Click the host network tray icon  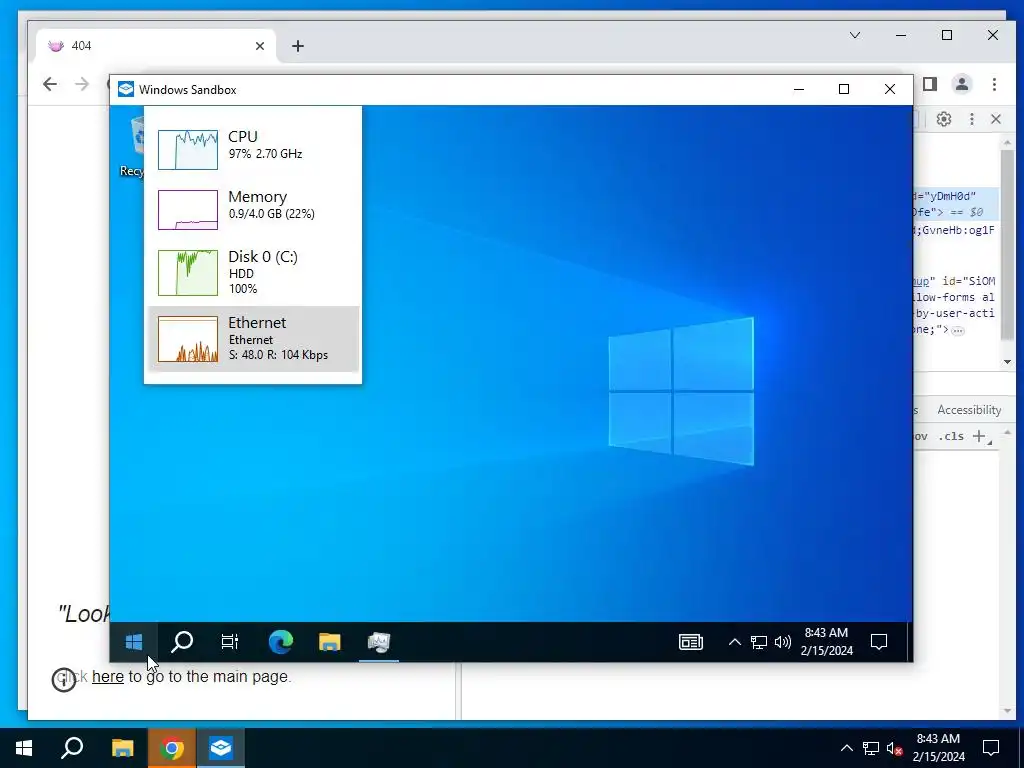click(871, 748)
